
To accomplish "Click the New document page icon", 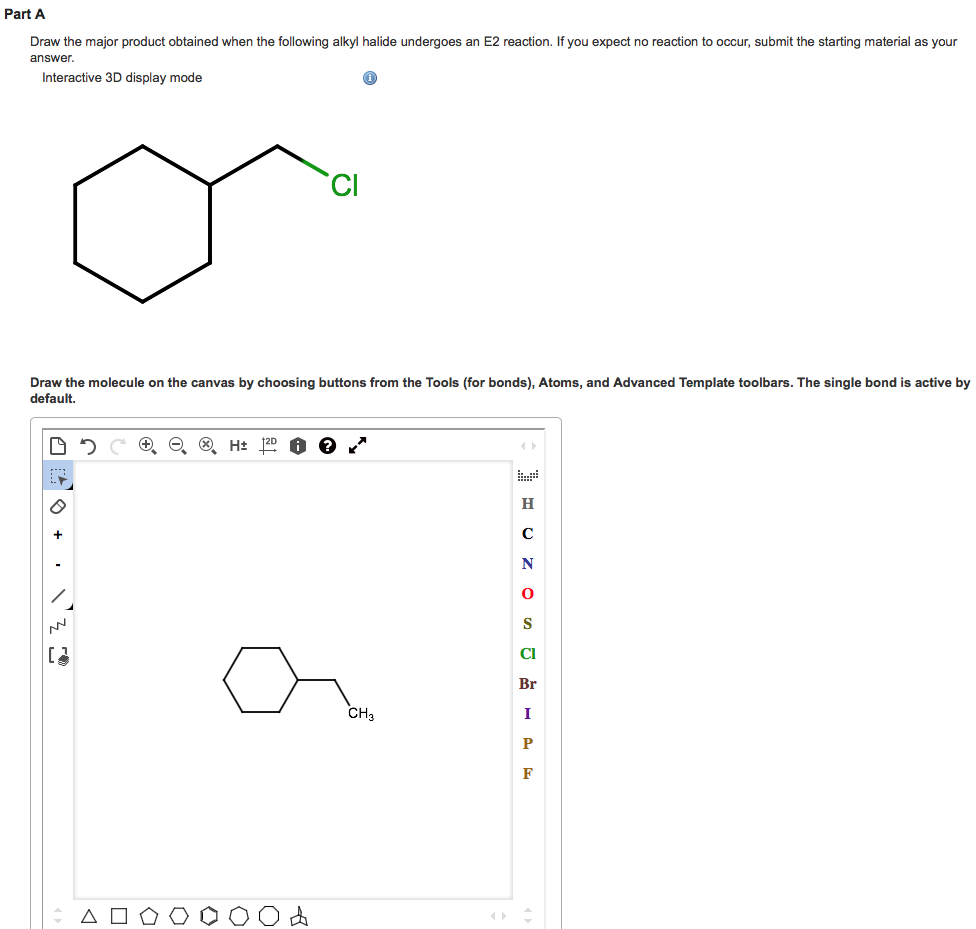I will pyautogui.click(x=57, y=445).
